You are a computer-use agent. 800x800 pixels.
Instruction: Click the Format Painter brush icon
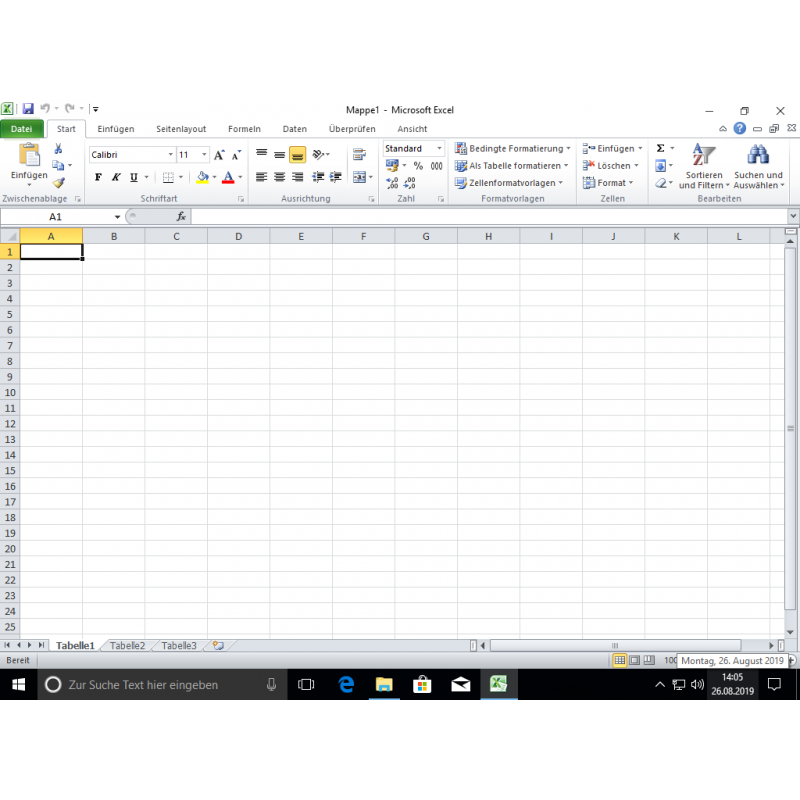59,183
